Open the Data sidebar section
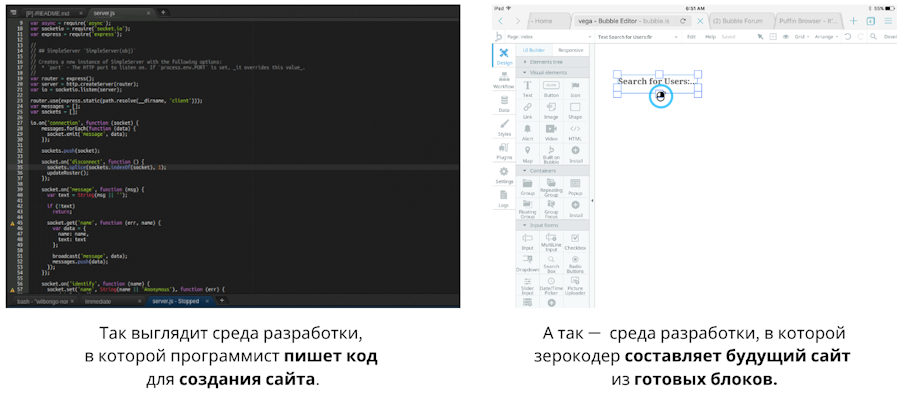This screenshot has height=396, width=900. pyautogui.click(x=504, y=104)
